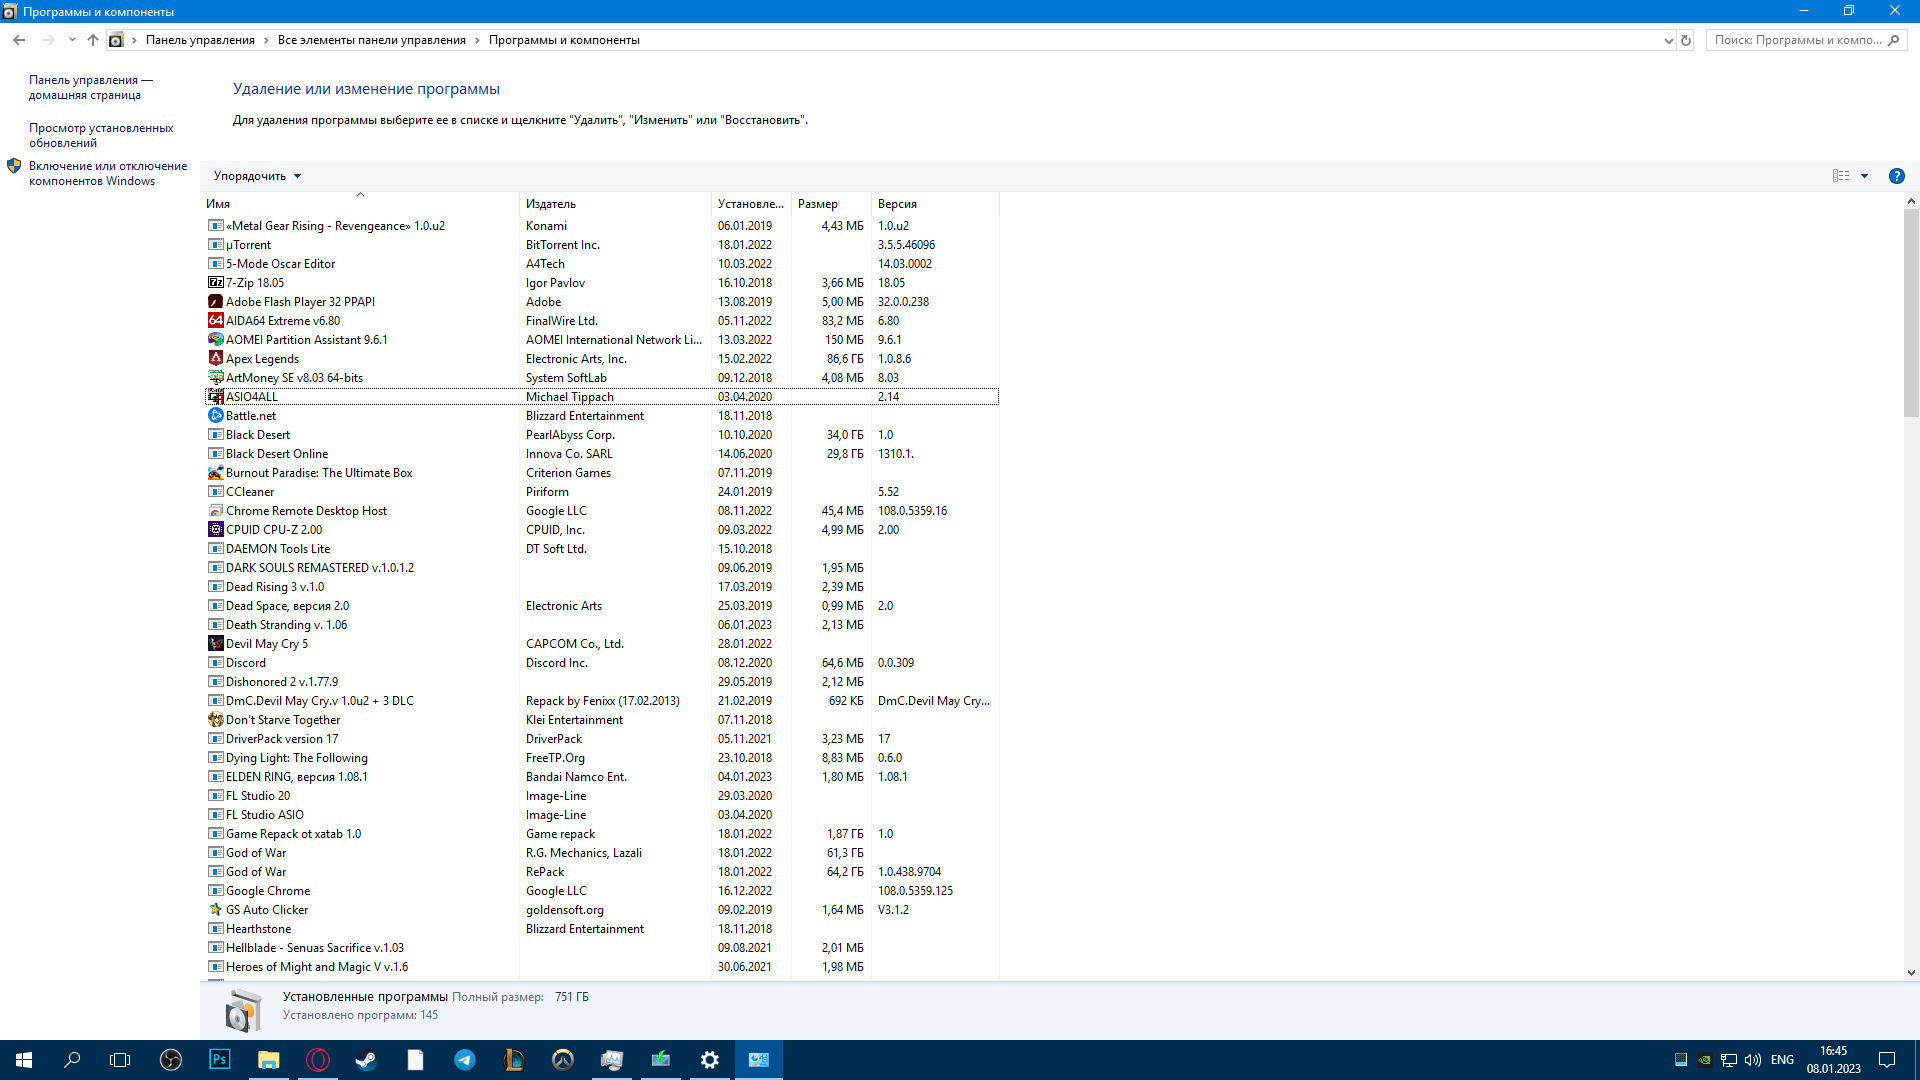Select the Hearthstone entry
The image size is (1920, 1080).
coord(602,929)
